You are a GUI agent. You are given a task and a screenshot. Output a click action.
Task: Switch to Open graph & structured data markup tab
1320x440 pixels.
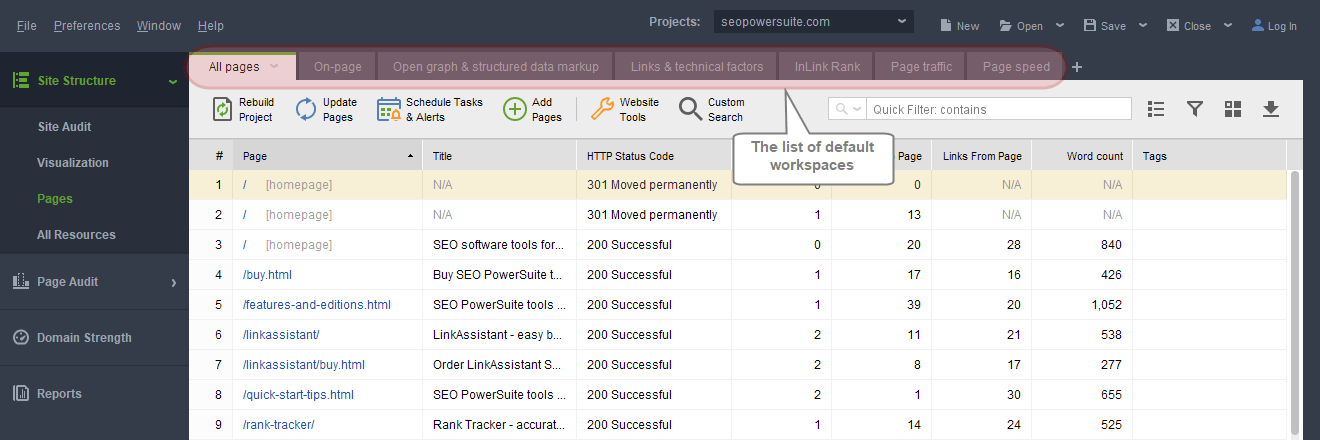click(x=495, y=67)
